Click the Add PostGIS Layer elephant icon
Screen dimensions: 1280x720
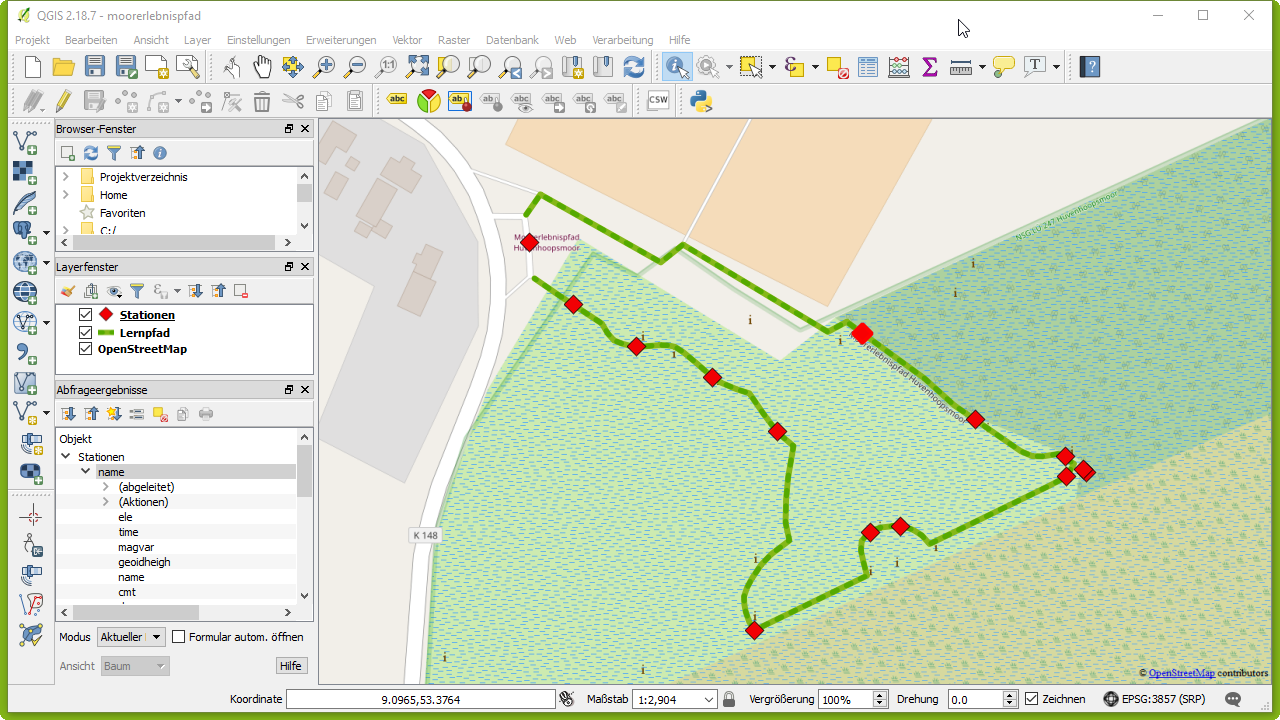[24, 231]
